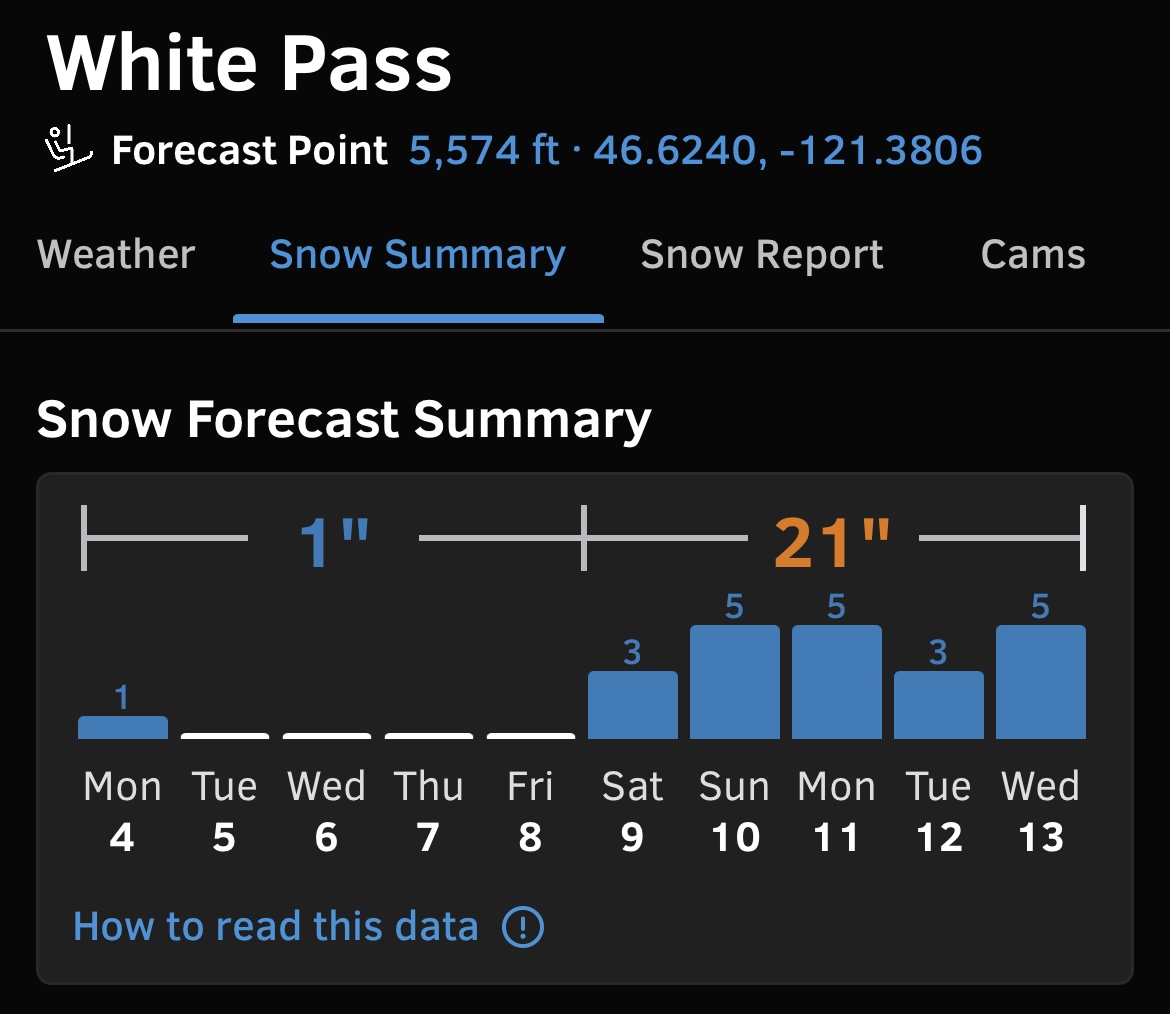
Task: Click the ski lift Forecast Point icon
Action: click(x=68, y=148)
